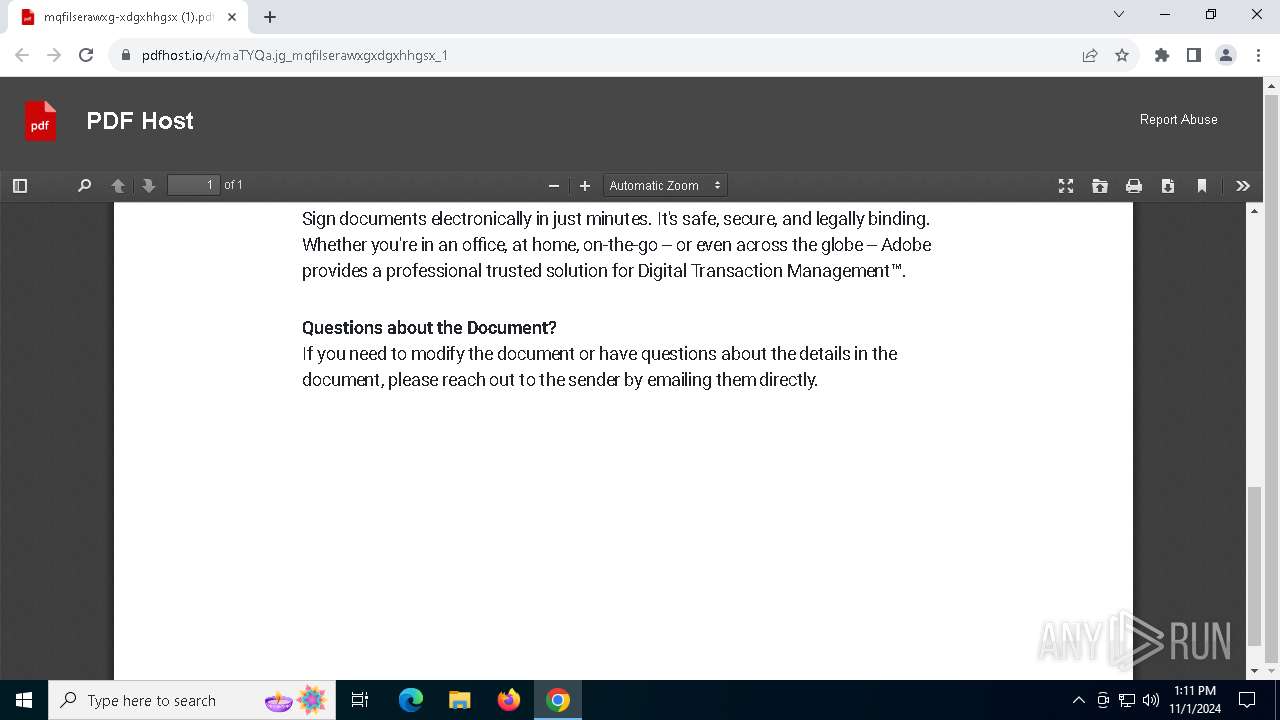The image size is (1280, 720).
Task: Reload the current page
Action: [x=86, y=55]
